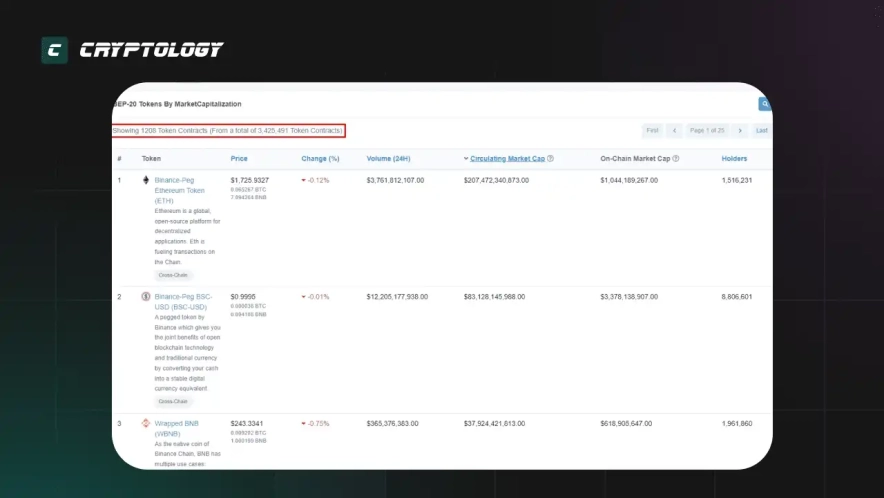Click holders count 8,806,601
884x498 pixels.
pos(737,296)
